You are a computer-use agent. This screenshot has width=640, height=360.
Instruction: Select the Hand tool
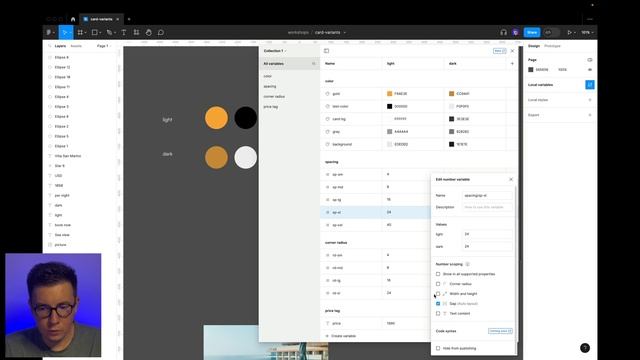pos(149,32)
